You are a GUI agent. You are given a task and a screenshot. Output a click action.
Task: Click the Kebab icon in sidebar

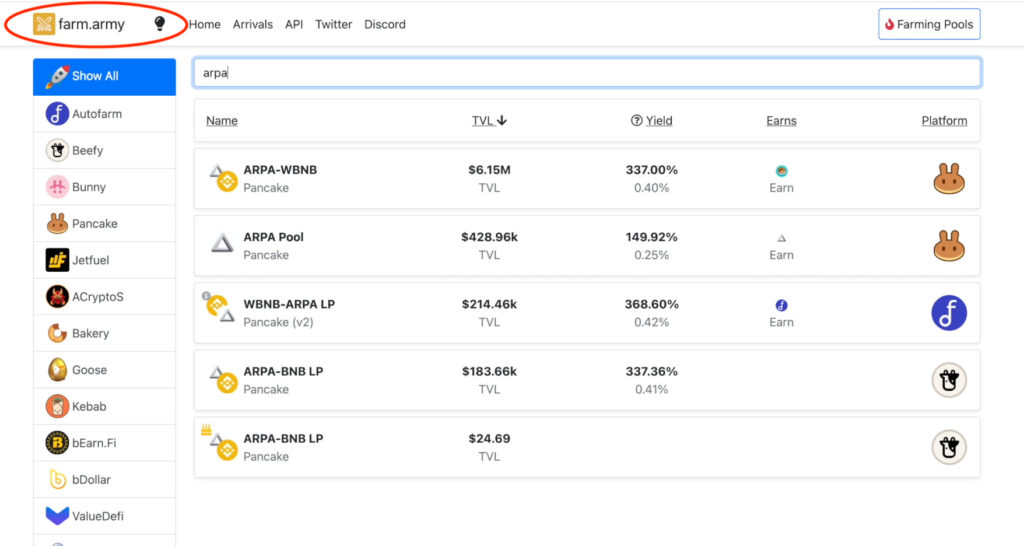pyautogui.click(x=57, y=406)
